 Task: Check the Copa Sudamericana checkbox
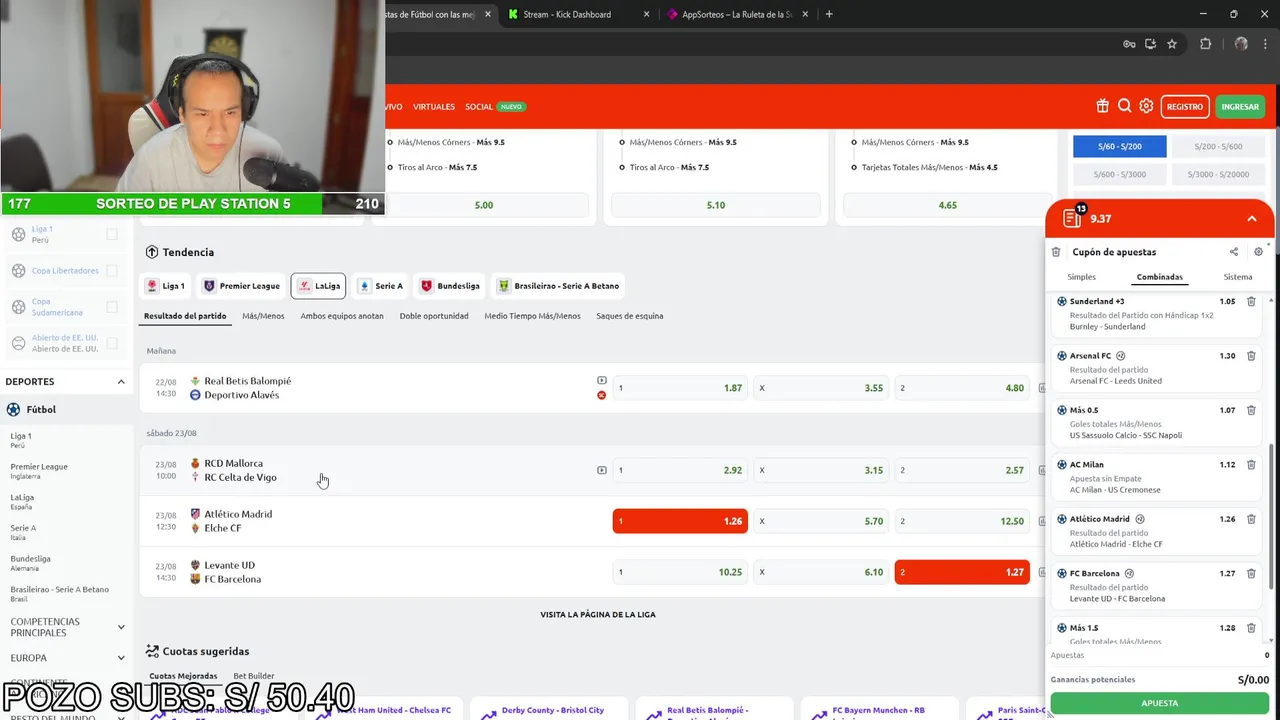112,306
